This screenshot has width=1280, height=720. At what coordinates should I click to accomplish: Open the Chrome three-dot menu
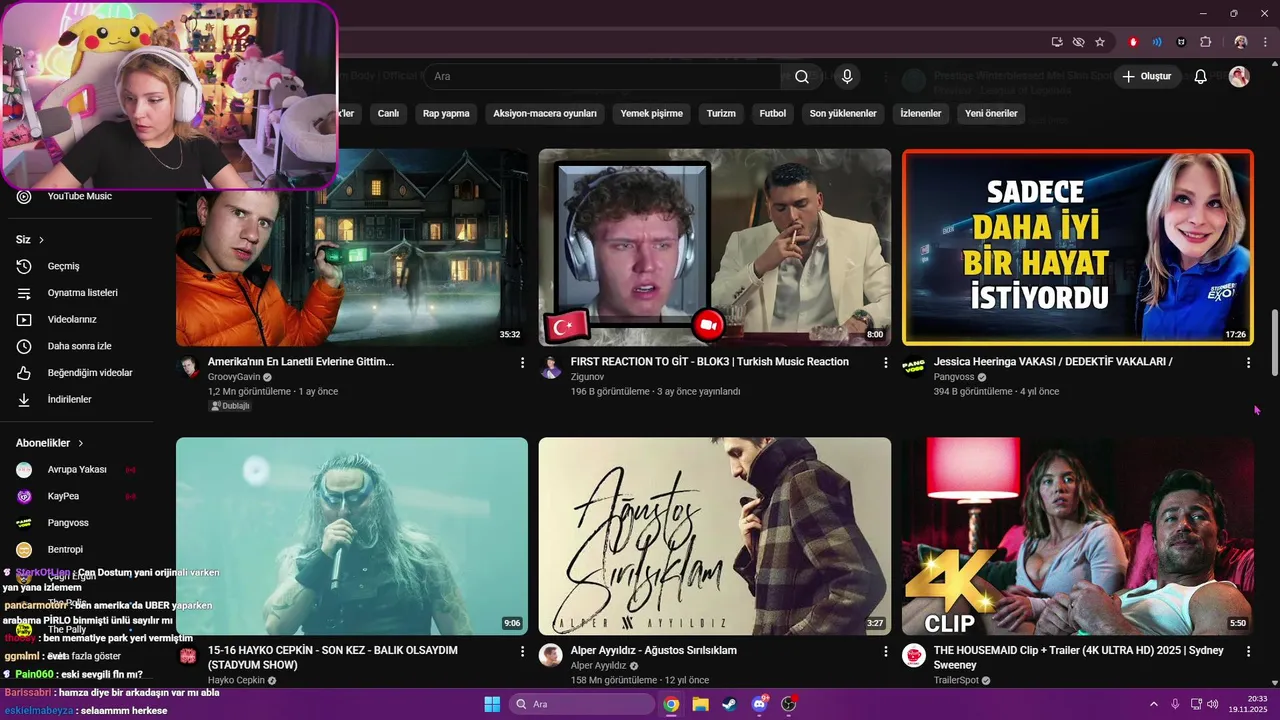click(1265, 42)
